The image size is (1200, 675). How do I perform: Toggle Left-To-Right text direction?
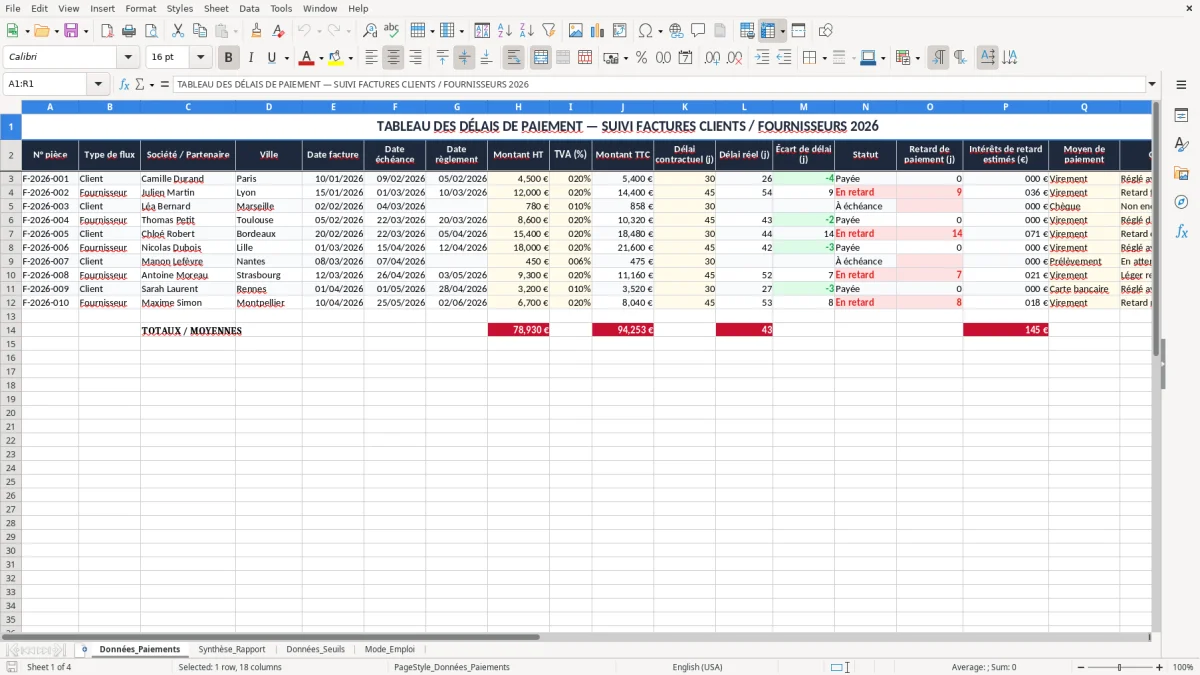pyautogui.click(x=938, y=58)
